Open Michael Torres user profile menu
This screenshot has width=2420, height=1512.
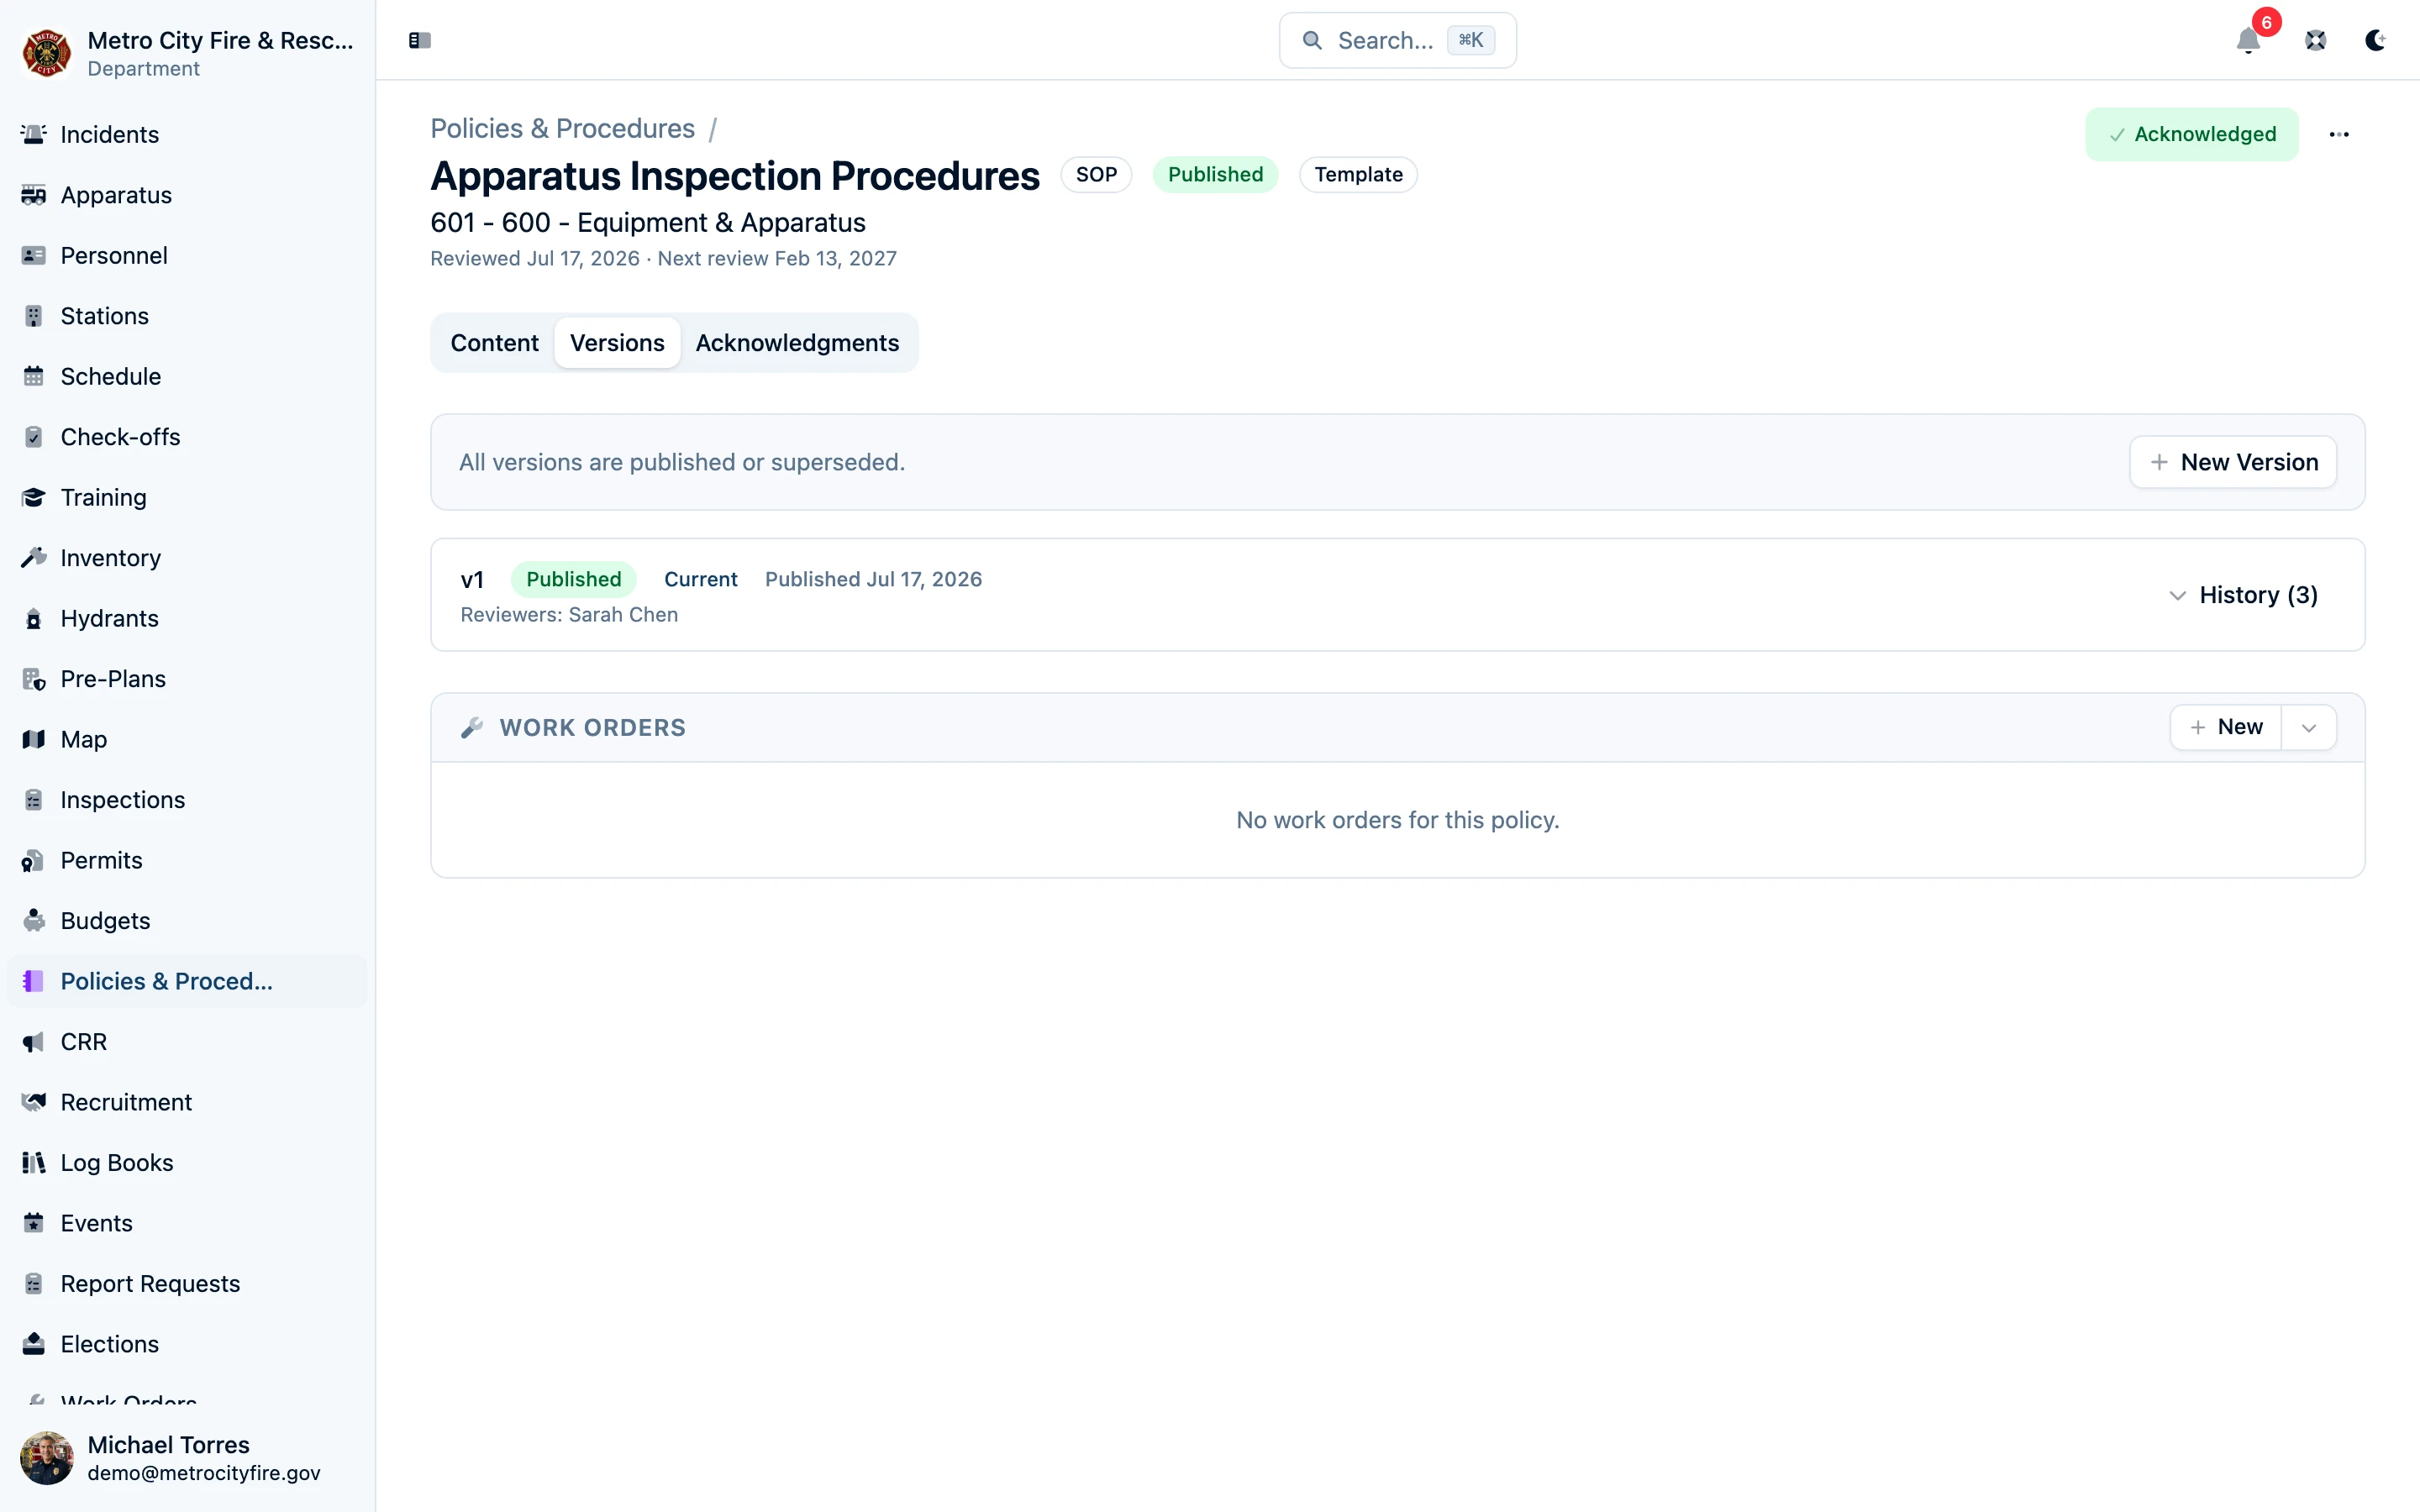click(187, 1458)
